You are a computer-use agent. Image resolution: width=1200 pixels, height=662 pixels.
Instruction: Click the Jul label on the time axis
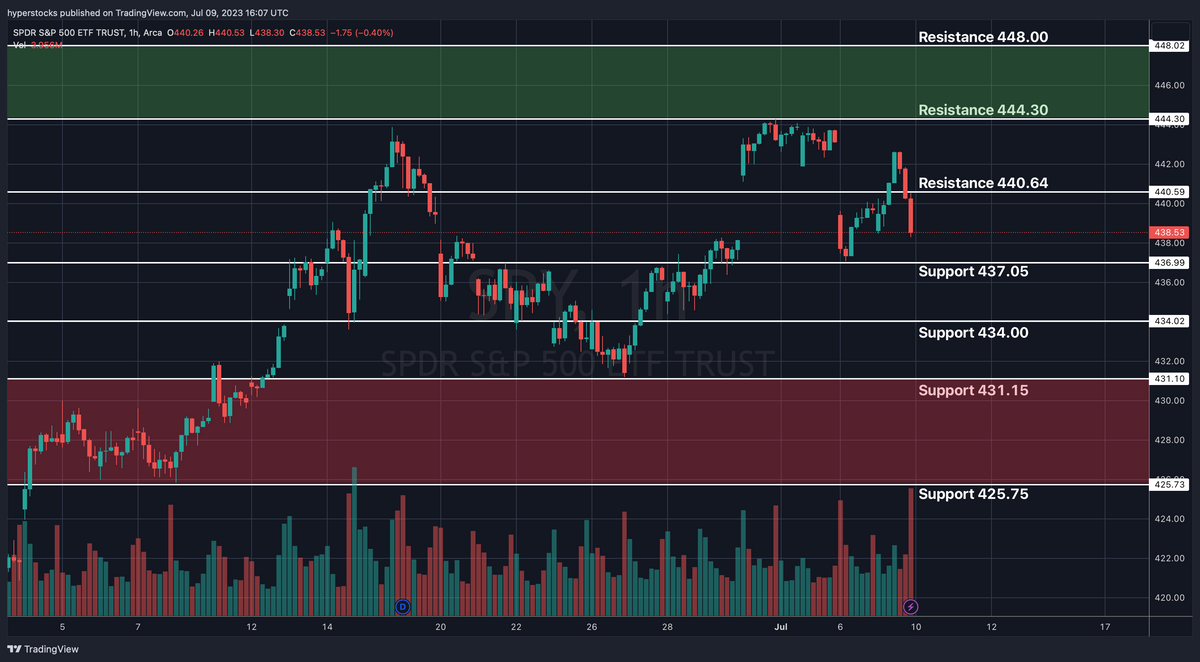780,626
